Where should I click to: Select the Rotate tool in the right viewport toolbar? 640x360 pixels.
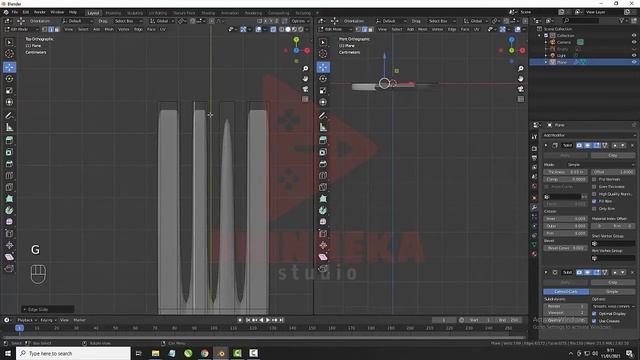point(323,79)
